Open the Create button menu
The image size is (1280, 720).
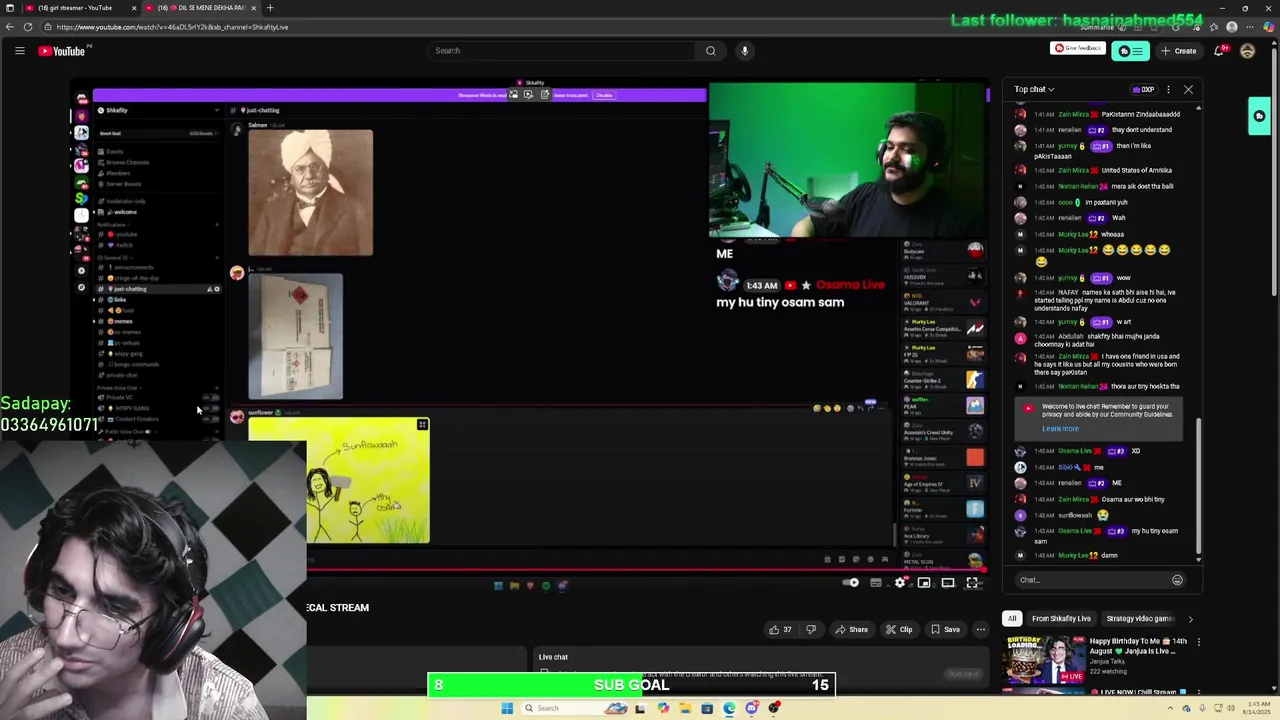click(x=1179, y=51)
